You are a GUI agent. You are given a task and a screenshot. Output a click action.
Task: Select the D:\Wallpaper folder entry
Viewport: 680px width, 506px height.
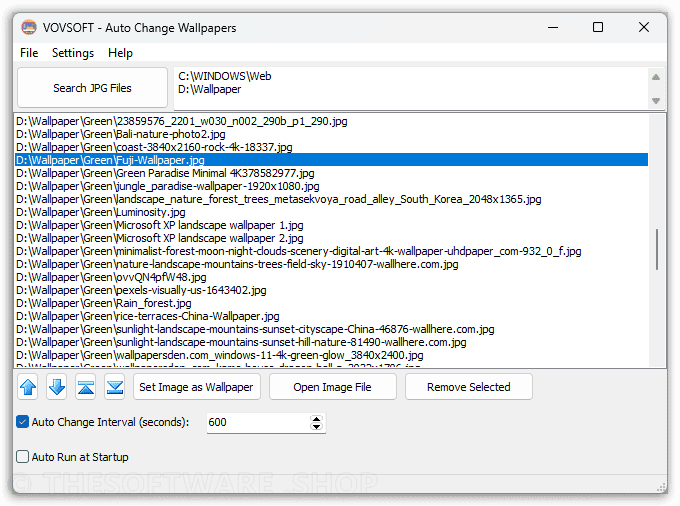(x=209, y=89)
